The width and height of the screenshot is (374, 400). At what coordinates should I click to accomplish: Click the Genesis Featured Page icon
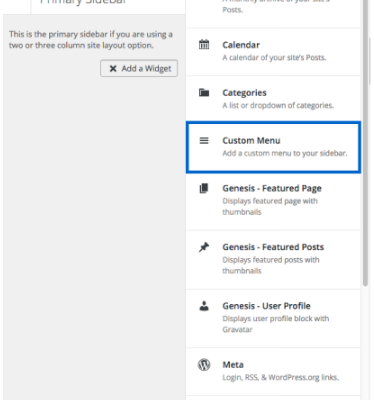point(204,188)
